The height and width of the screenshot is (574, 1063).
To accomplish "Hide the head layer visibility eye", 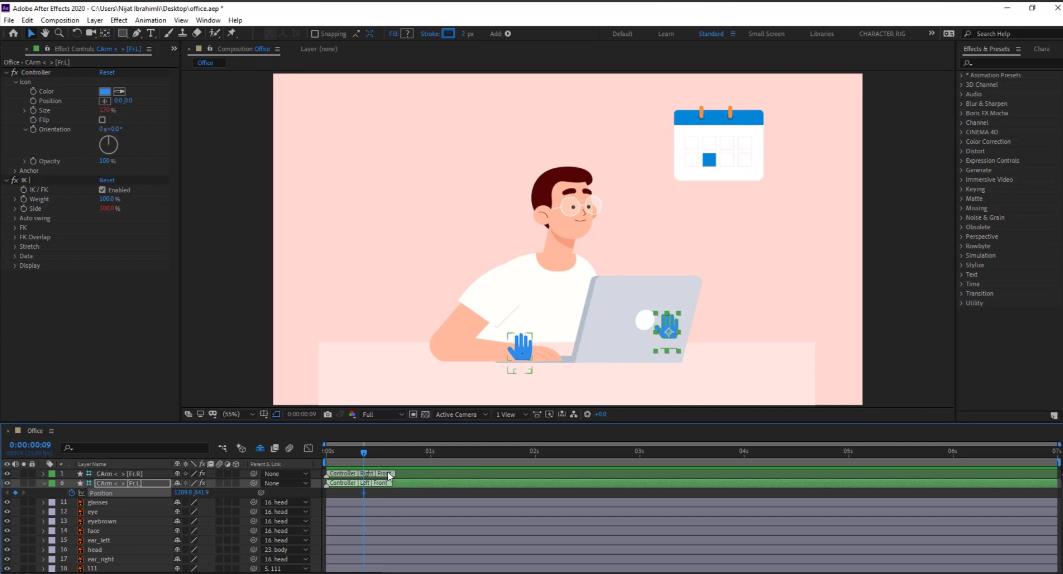I will 7,550.
